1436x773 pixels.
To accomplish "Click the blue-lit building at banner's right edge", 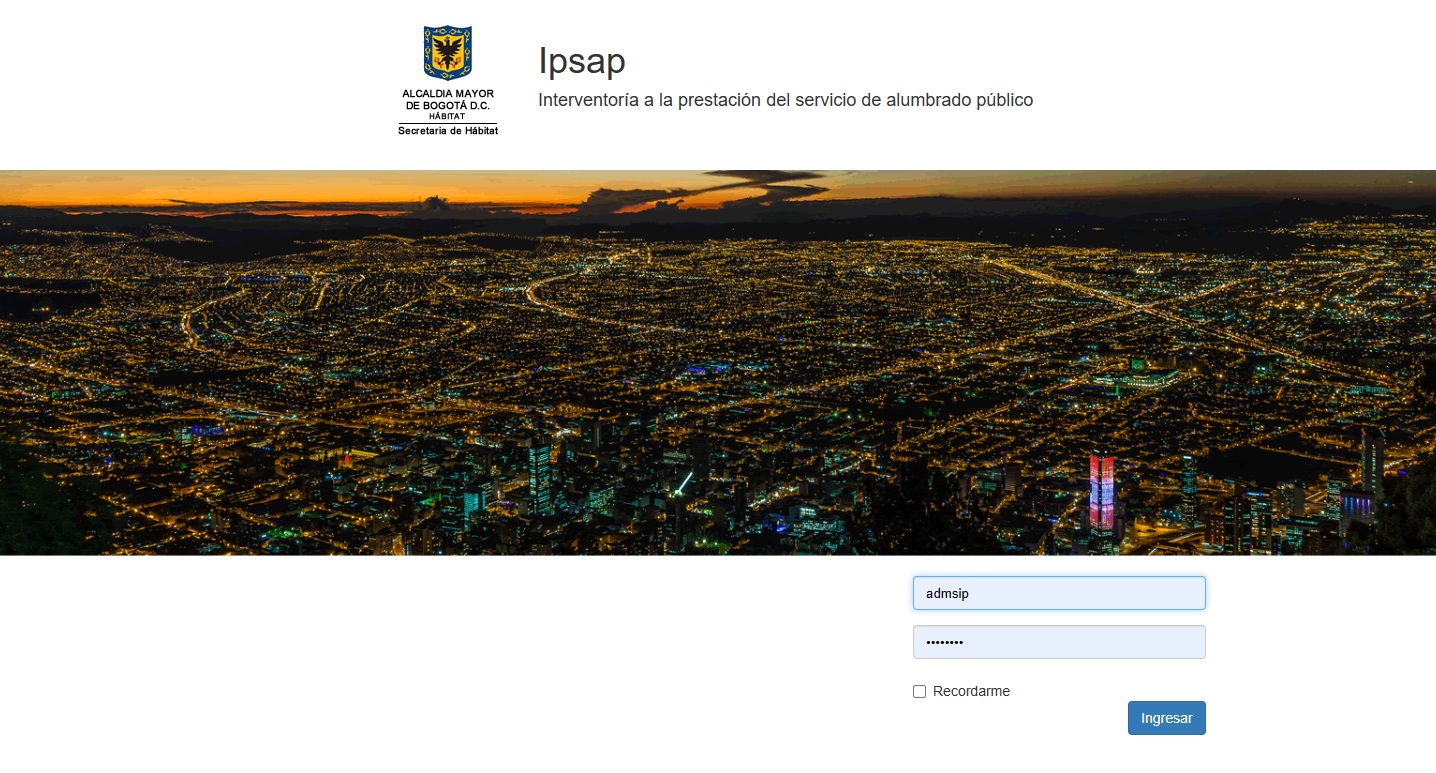I will click(1357, 503).
